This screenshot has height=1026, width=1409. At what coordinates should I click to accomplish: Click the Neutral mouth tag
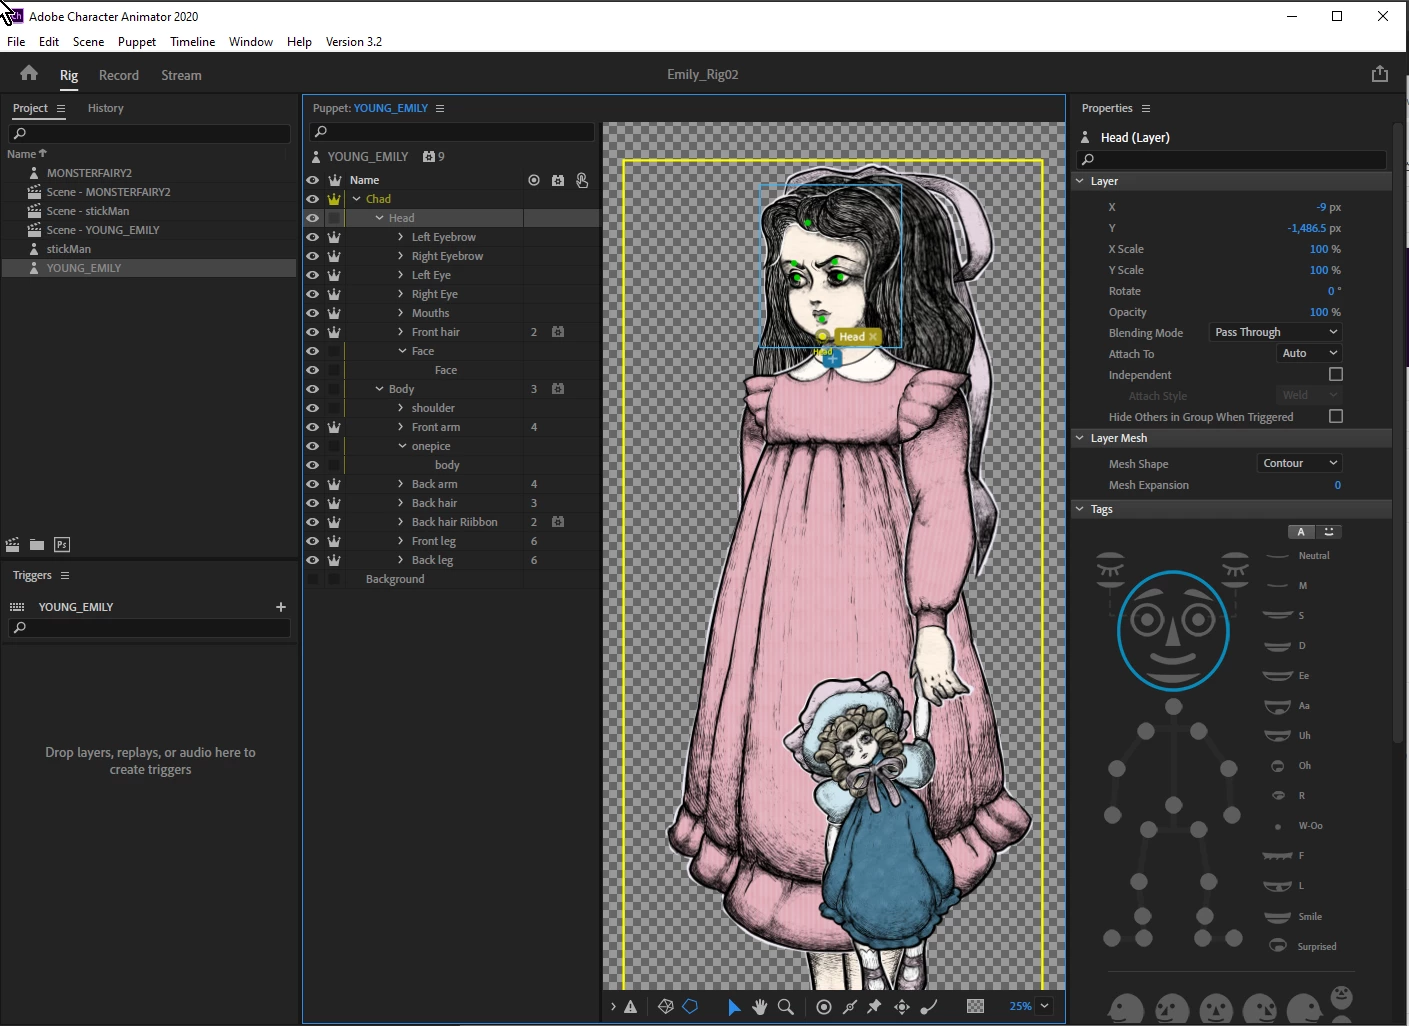[1278, 556]
